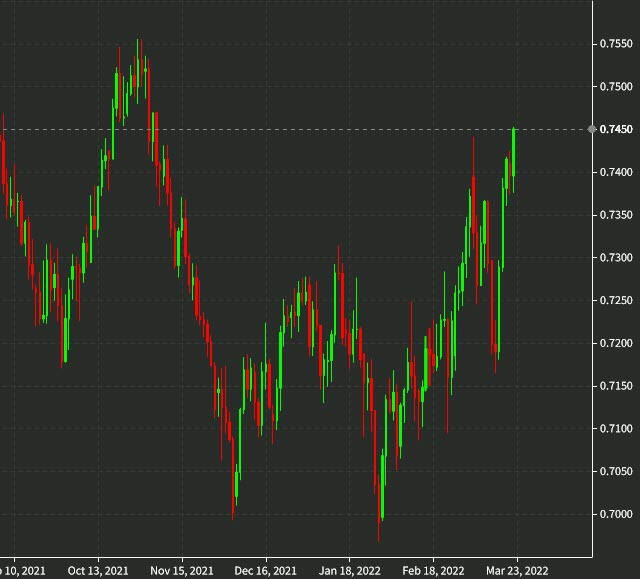
Task: Click the Feb 18, 2022 date label
Action: [433, 570]
